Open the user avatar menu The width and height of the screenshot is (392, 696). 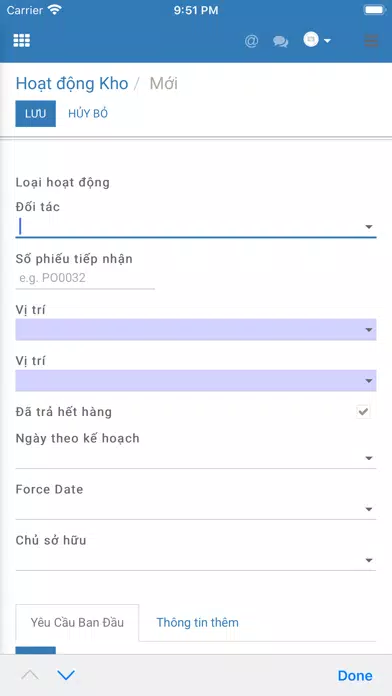click(x=317, y=40)
